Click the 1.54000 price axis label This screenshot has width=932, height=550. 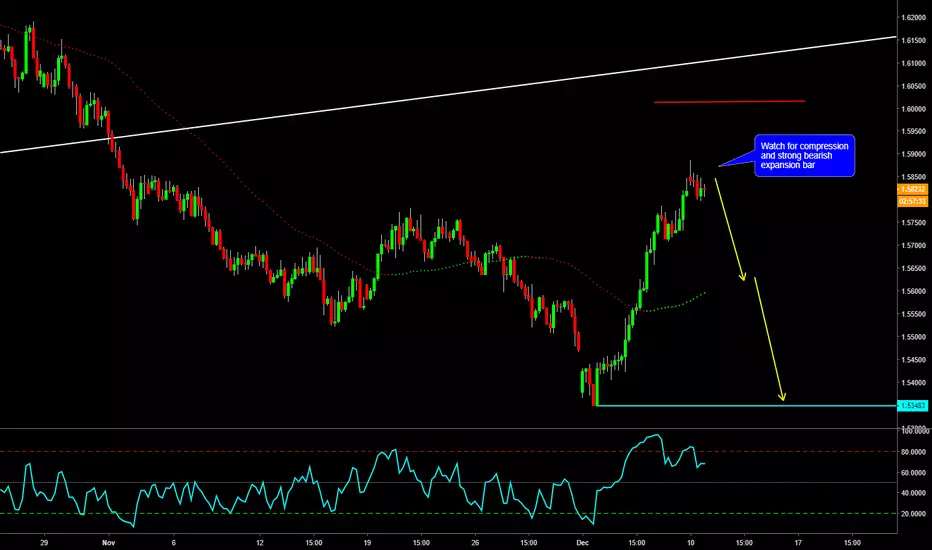point(914,382)
